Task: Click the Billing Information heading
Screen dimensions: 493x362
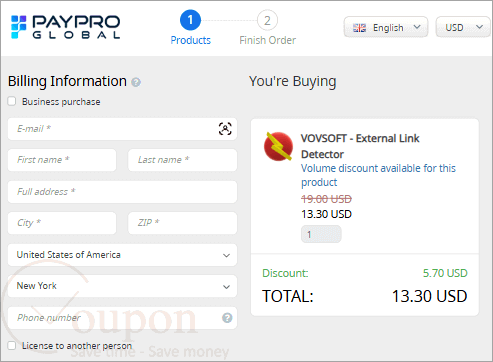Action: 67,81
